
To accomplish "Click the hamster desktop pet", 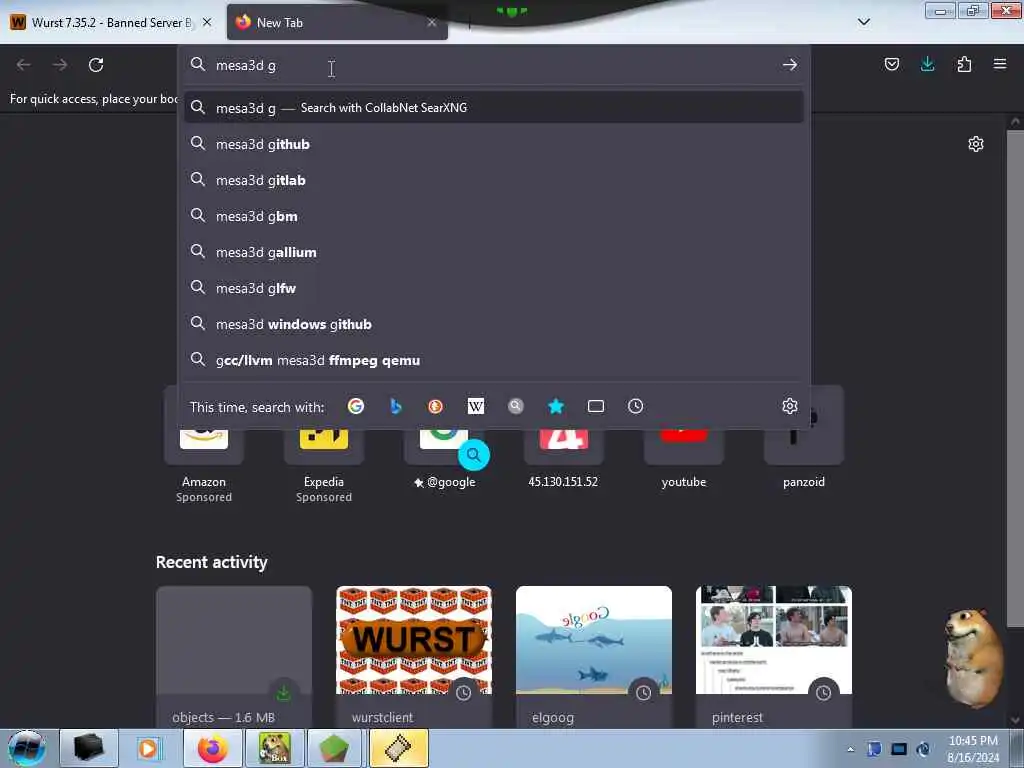I will [974, 656].
